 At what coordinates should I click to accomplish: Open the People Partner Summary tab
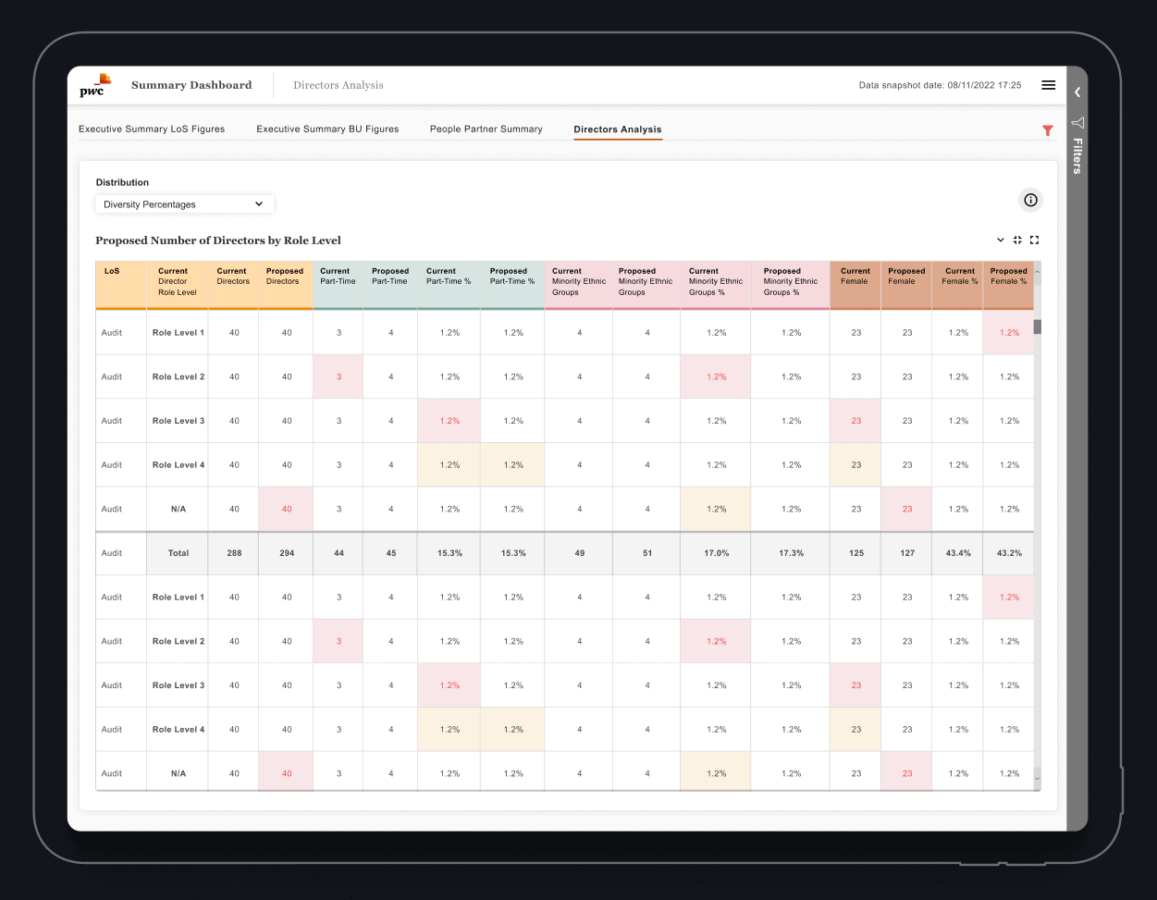[486, 129]
